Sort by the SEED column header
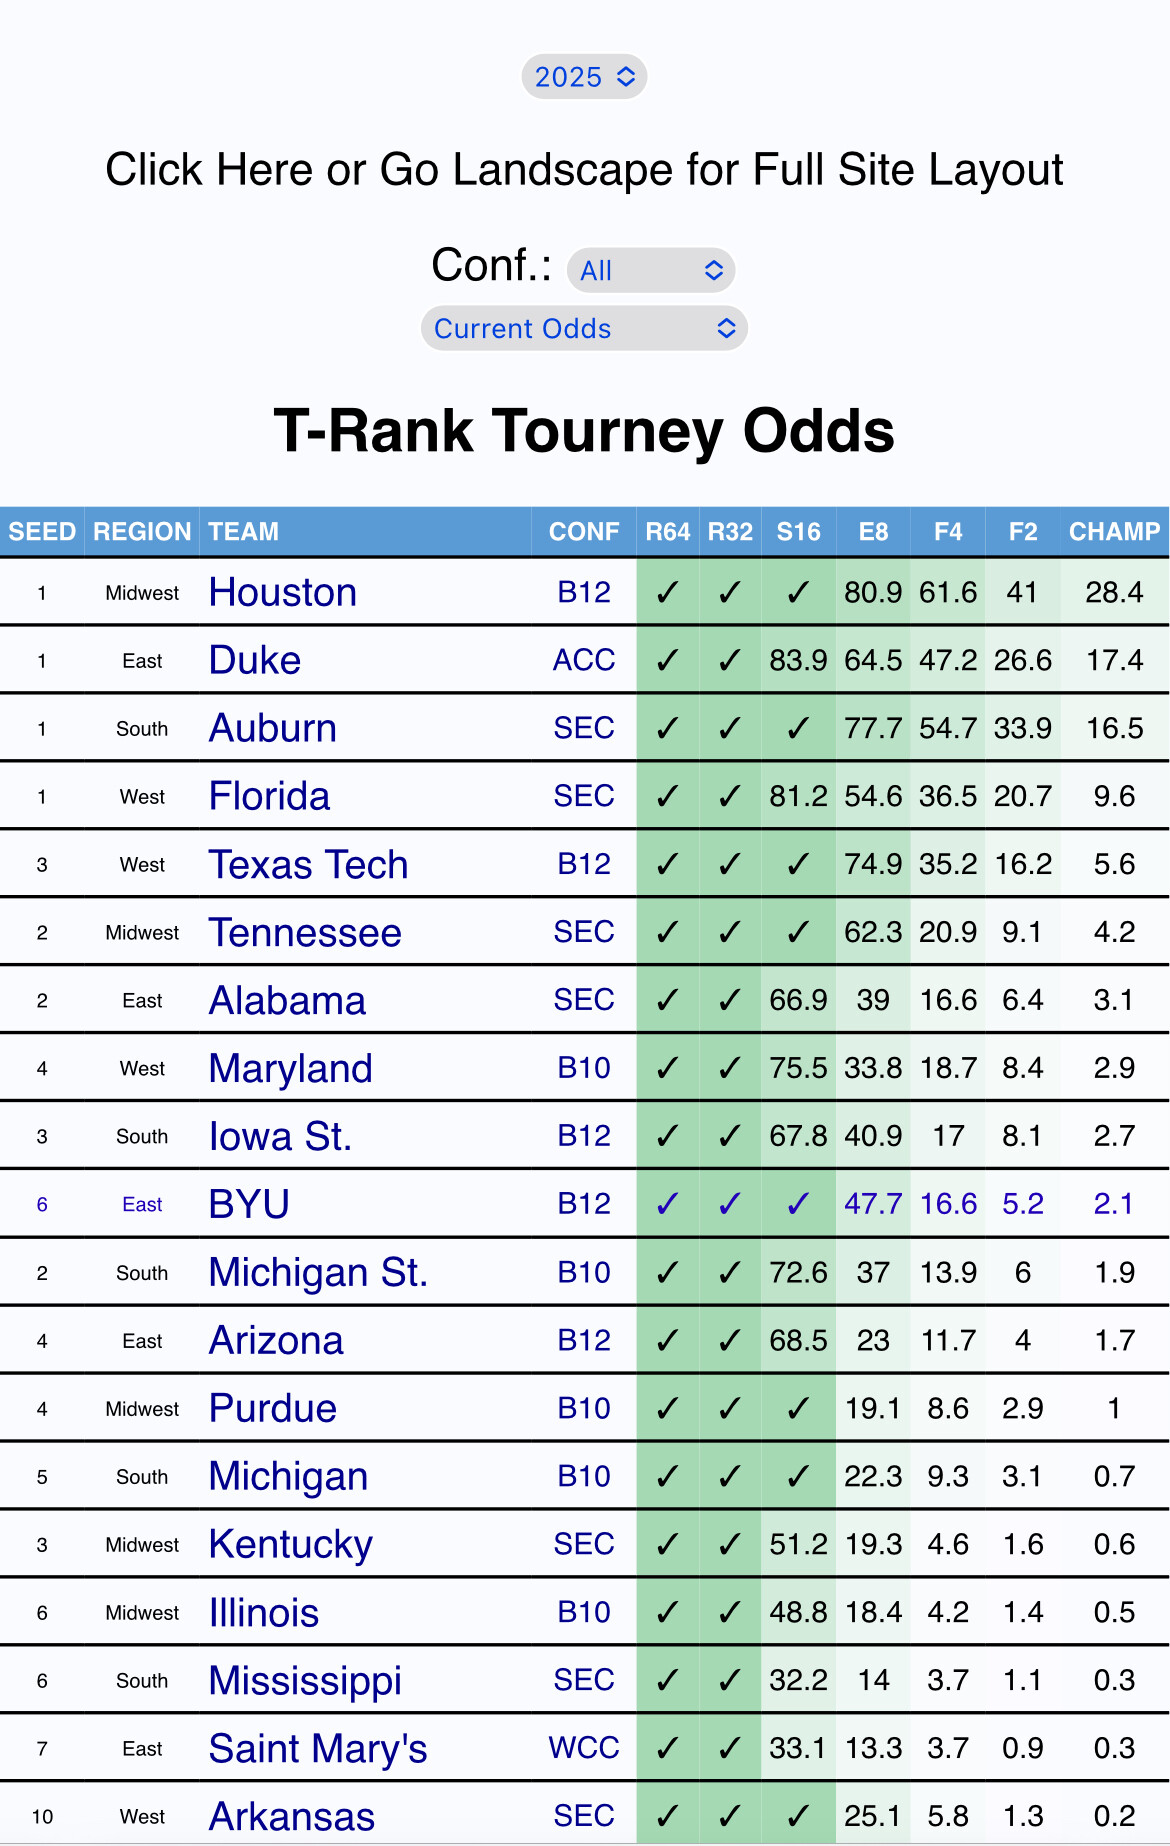 (42, 532)
